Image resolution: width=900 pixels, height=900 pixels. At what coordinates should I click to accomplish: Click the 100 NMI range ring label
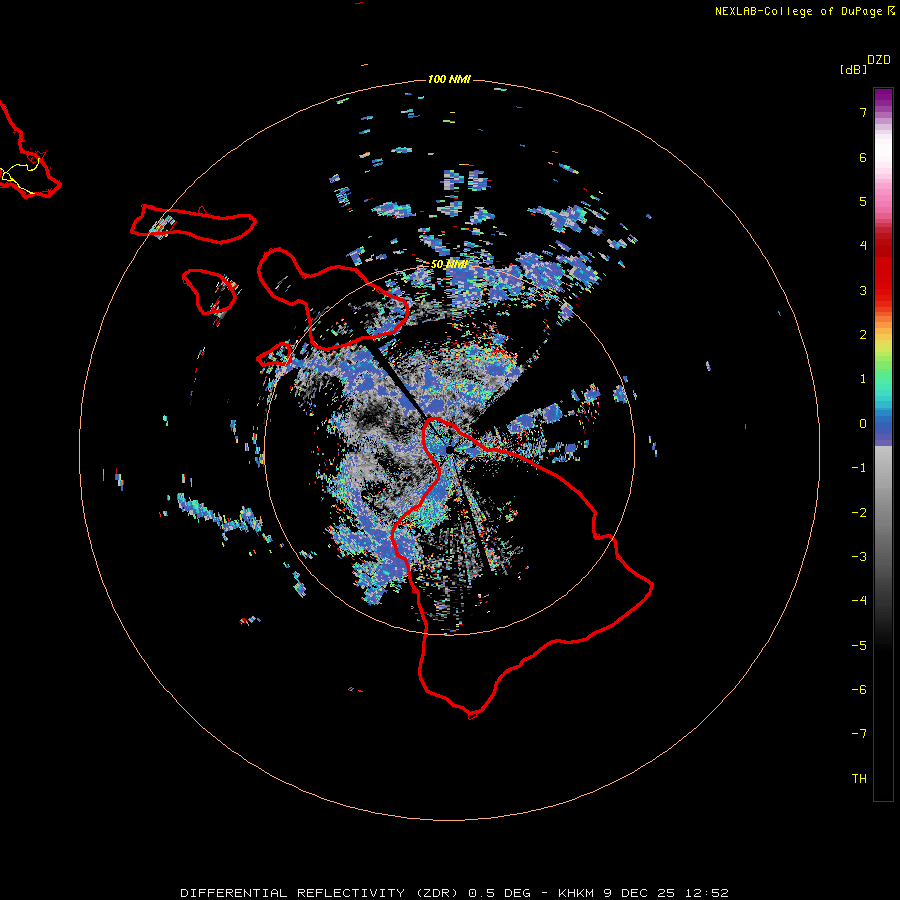pyautogui.click(x=449, y=79)
